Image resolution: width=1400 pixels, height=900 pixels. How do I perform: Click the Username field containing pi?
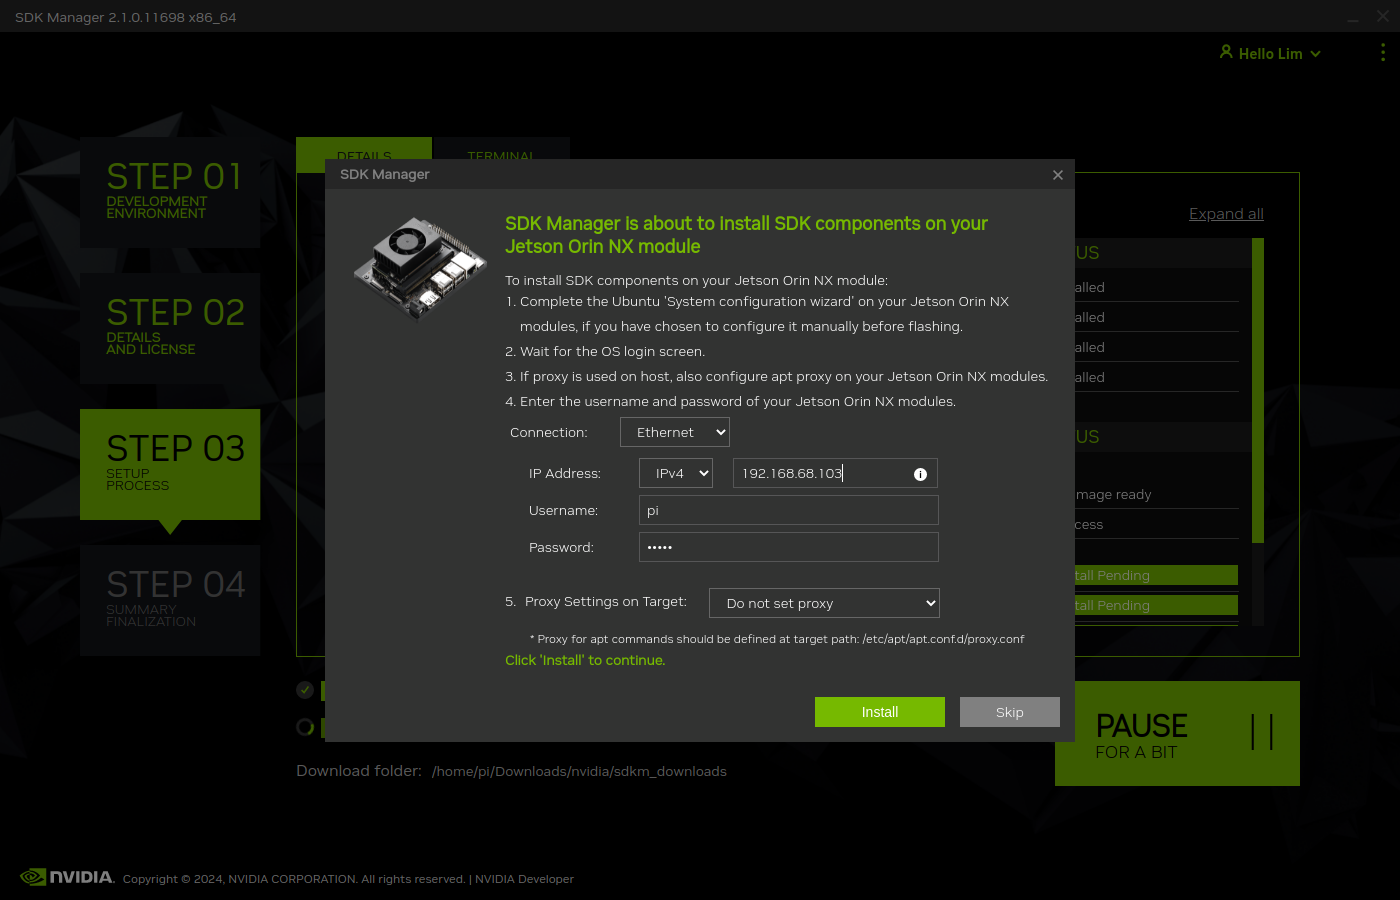pyautogui.click(x=789, y=510)
